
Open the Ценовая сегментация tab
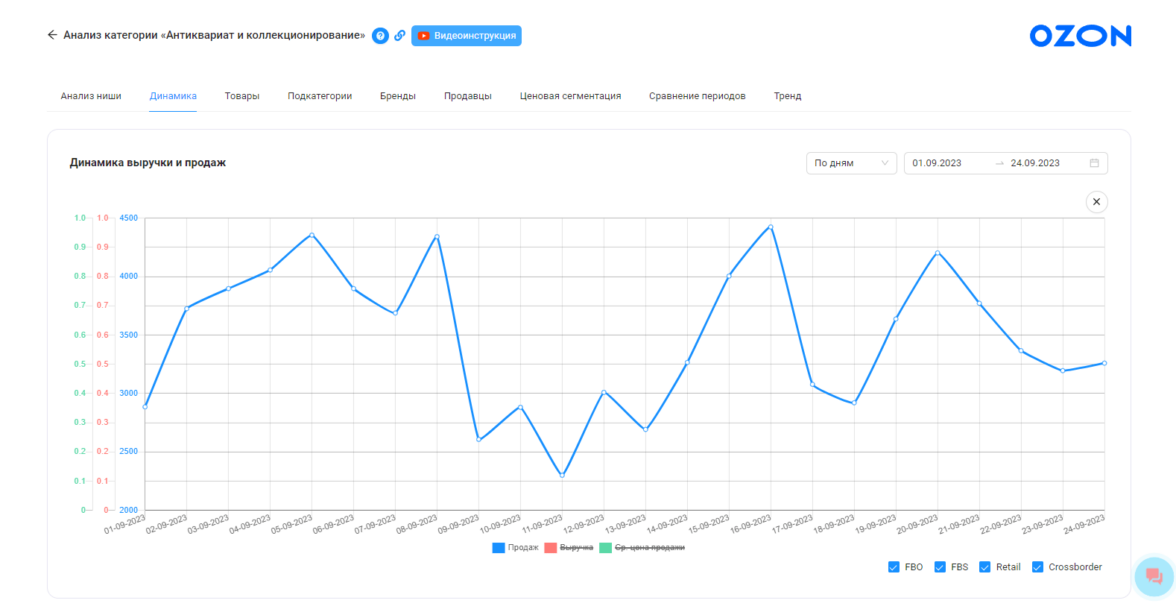570,96
